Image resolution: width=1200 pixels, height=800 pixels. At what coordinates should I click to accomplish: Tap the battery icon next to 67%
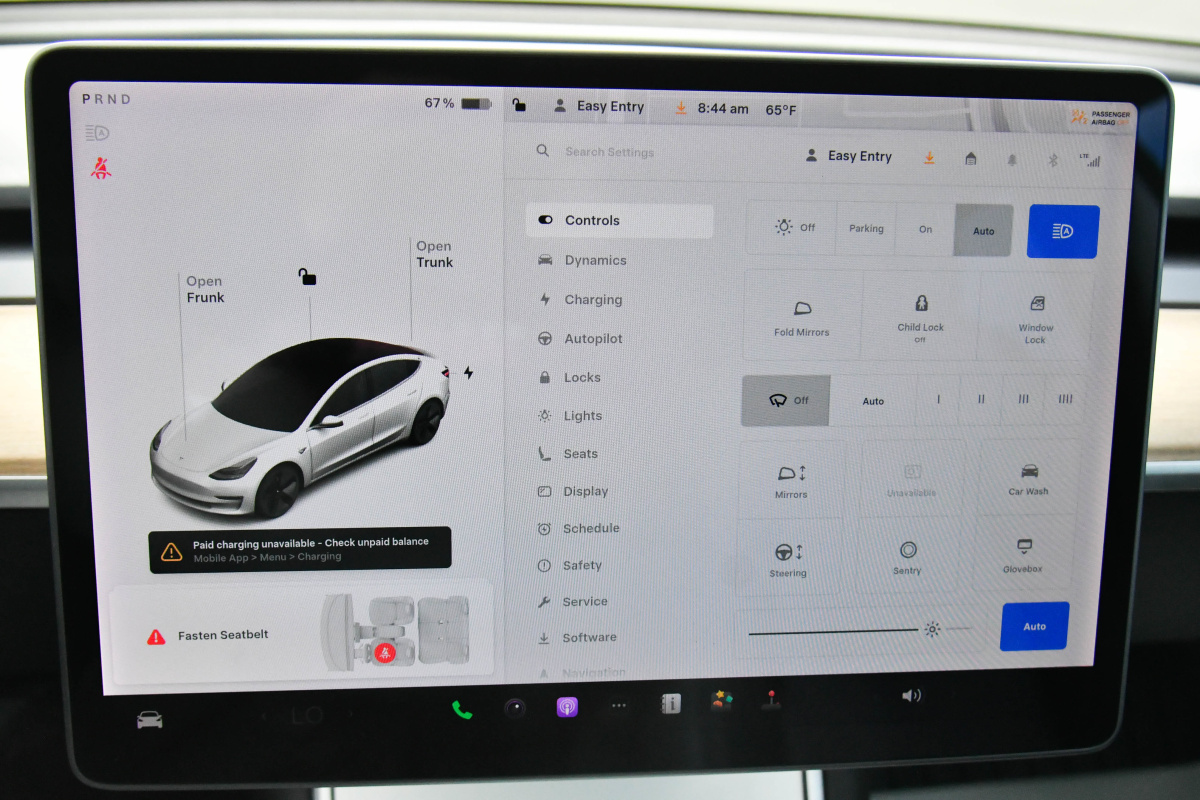476,103
